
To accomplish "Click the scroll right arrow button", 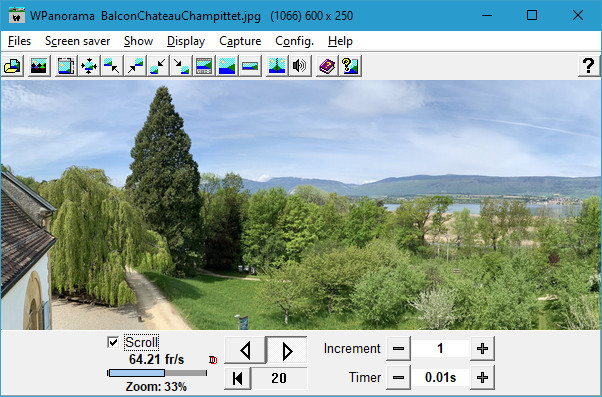I will (287, 350).
